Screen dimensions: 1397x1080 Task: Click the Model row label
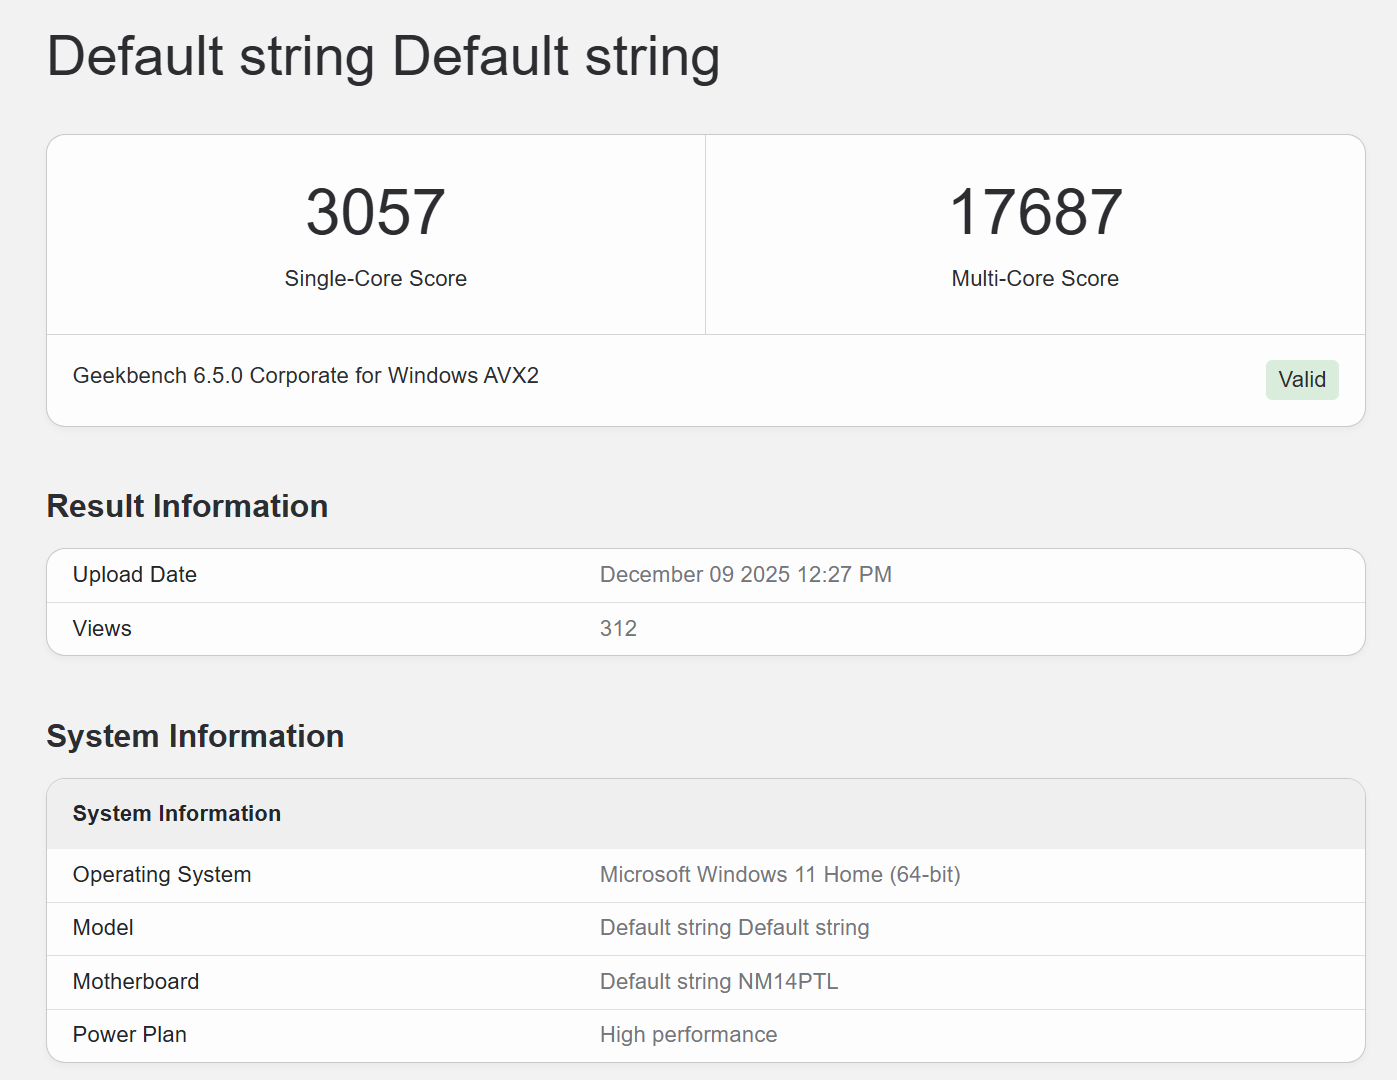(x=103, y=928)
